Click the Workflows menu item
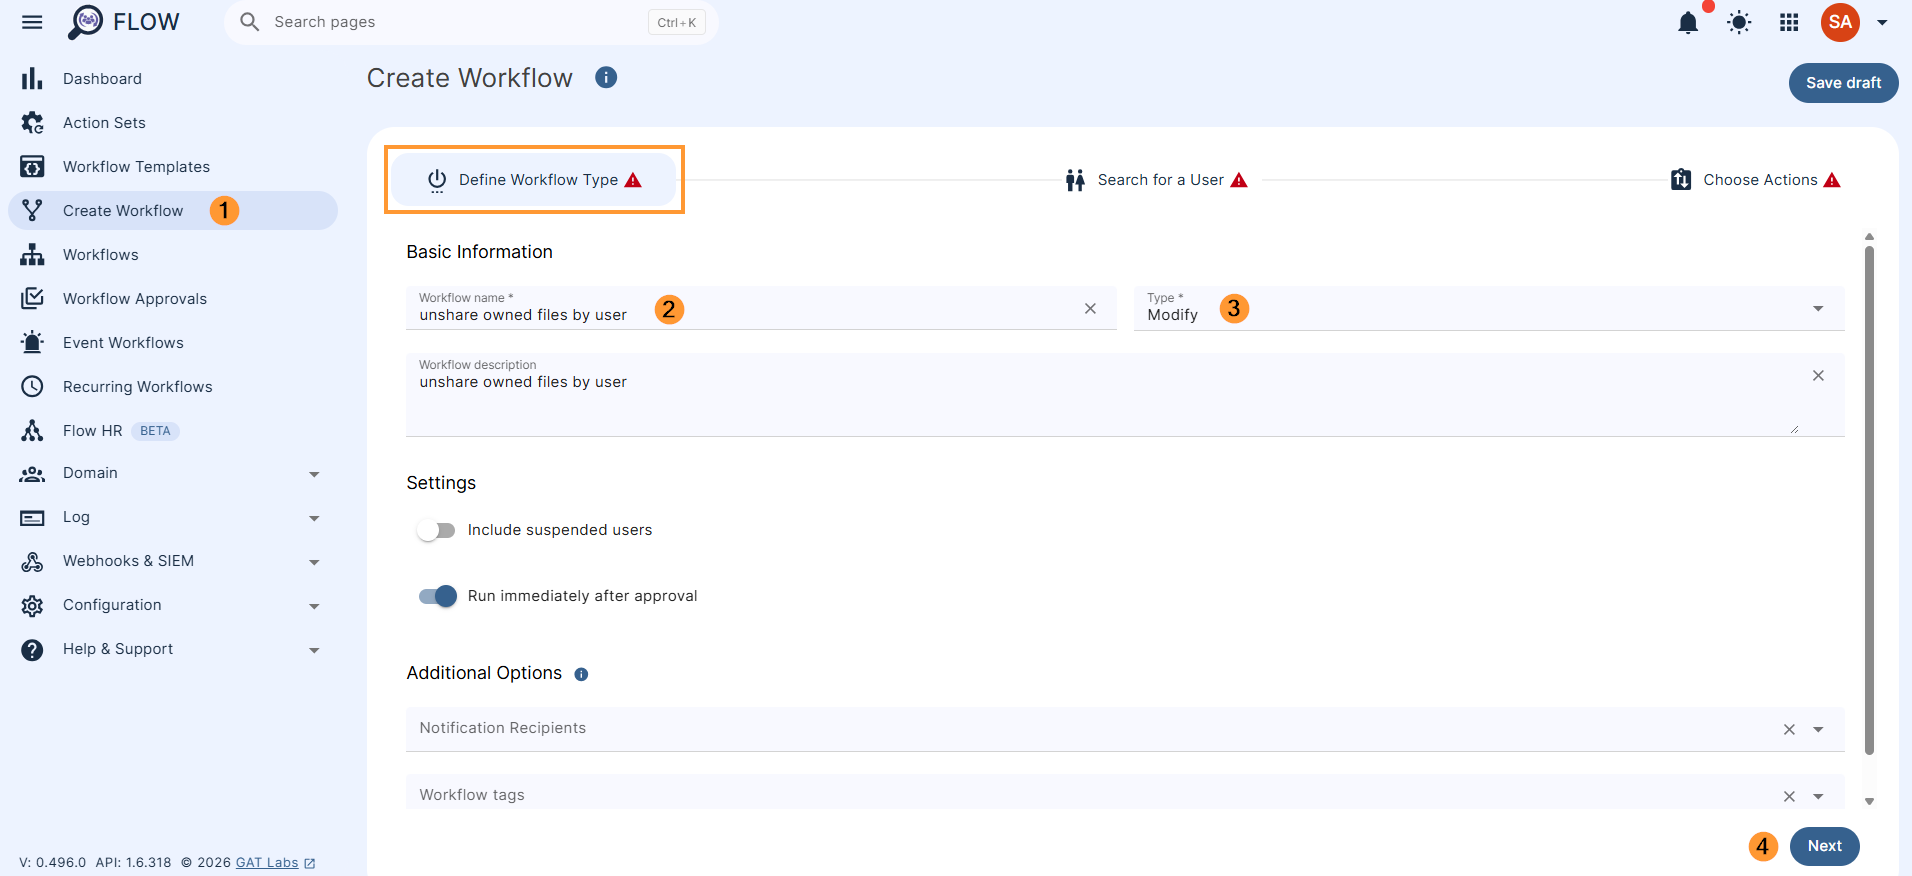Image resolution: width=1912 pixels, height=876 pixels. click(x=172, y=254)
